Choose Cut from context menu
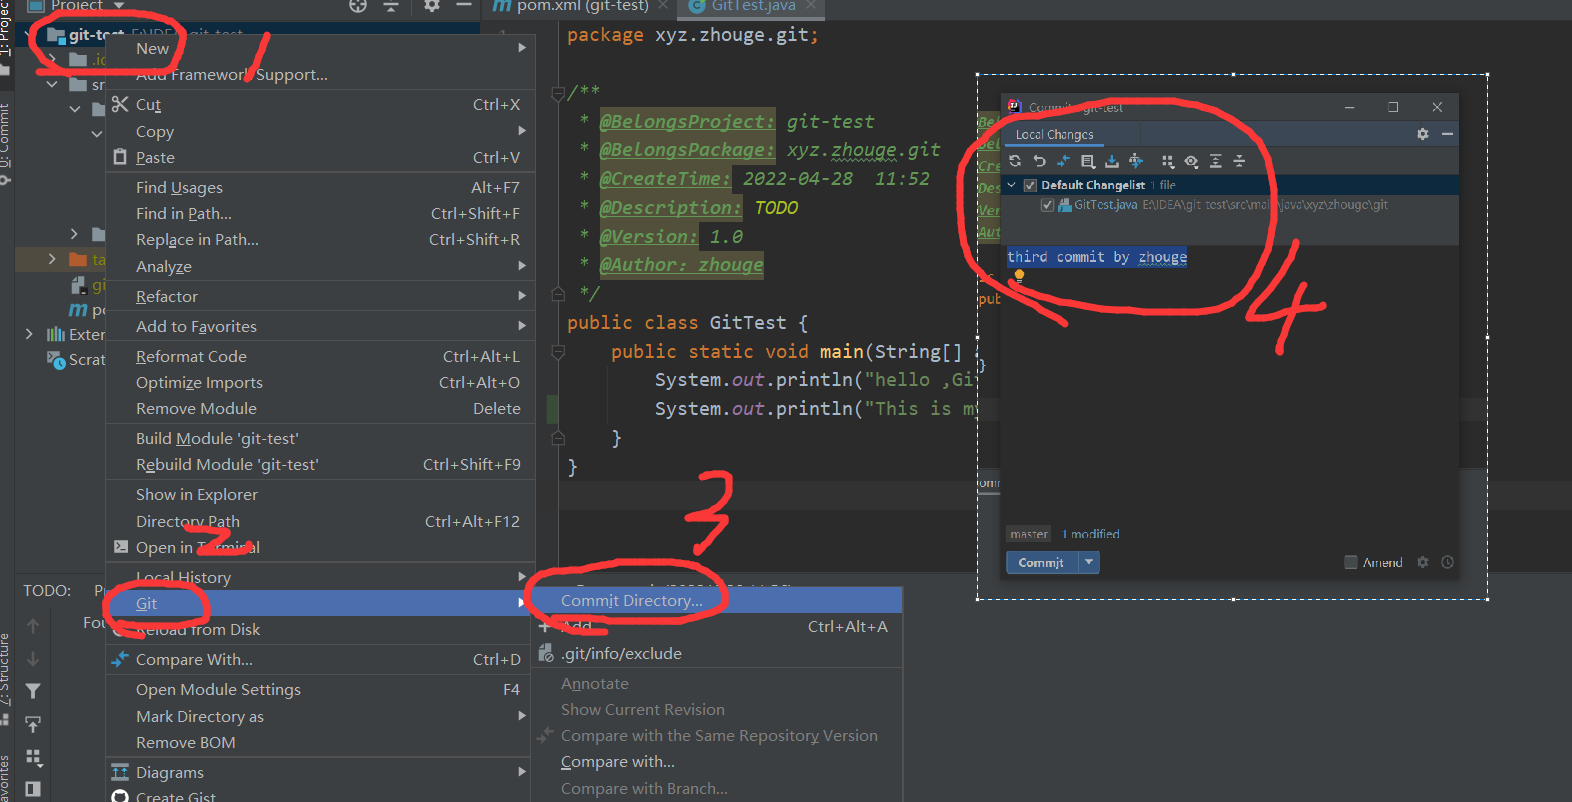 (320, 104)
